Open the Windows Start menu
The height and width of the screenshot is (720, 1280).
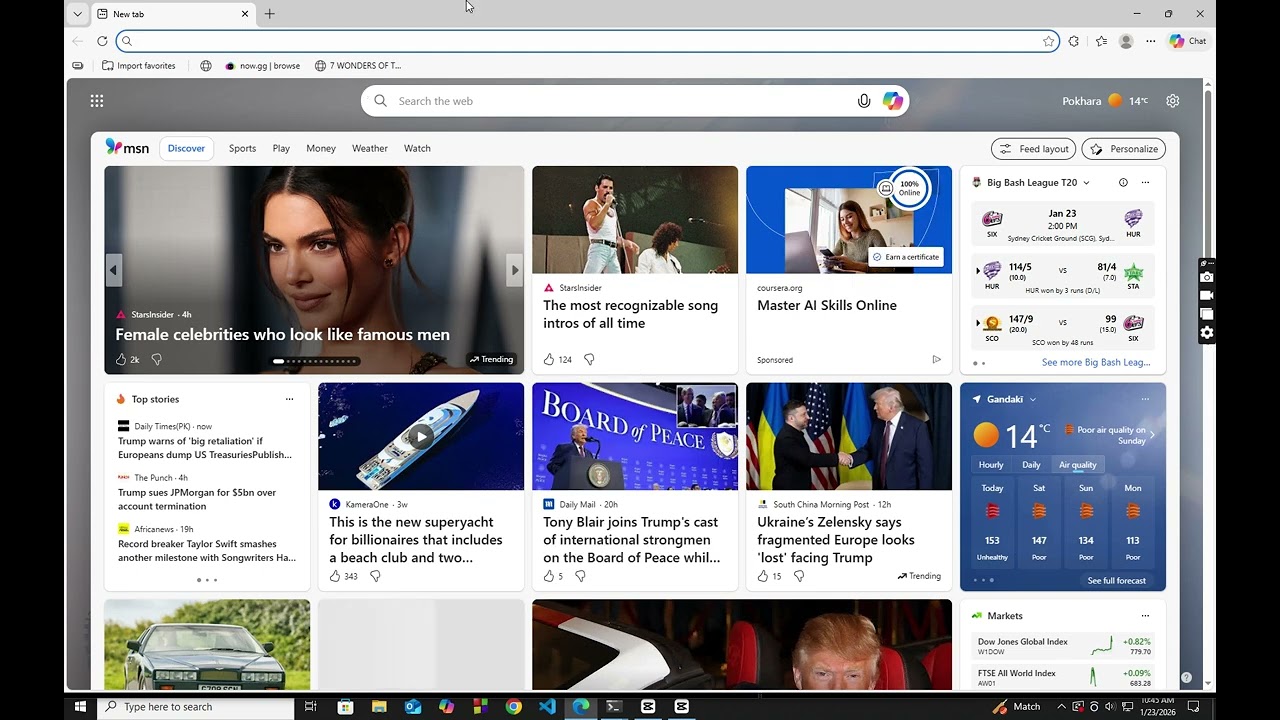pos(81,707)
